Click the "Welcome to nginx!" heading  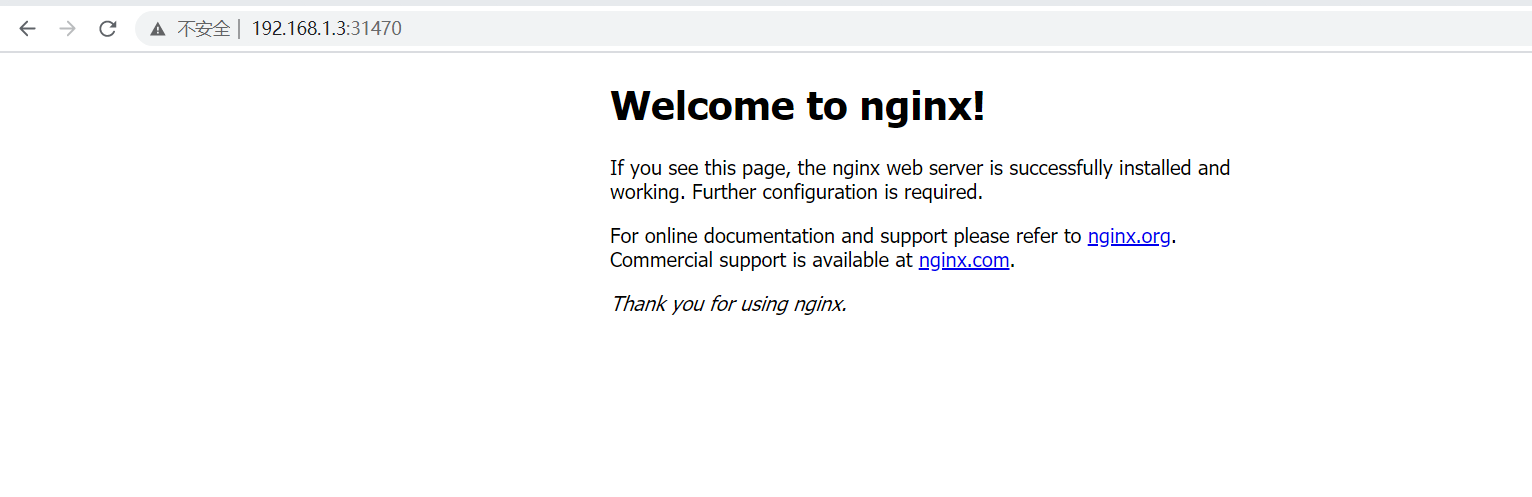coord(798,105)
